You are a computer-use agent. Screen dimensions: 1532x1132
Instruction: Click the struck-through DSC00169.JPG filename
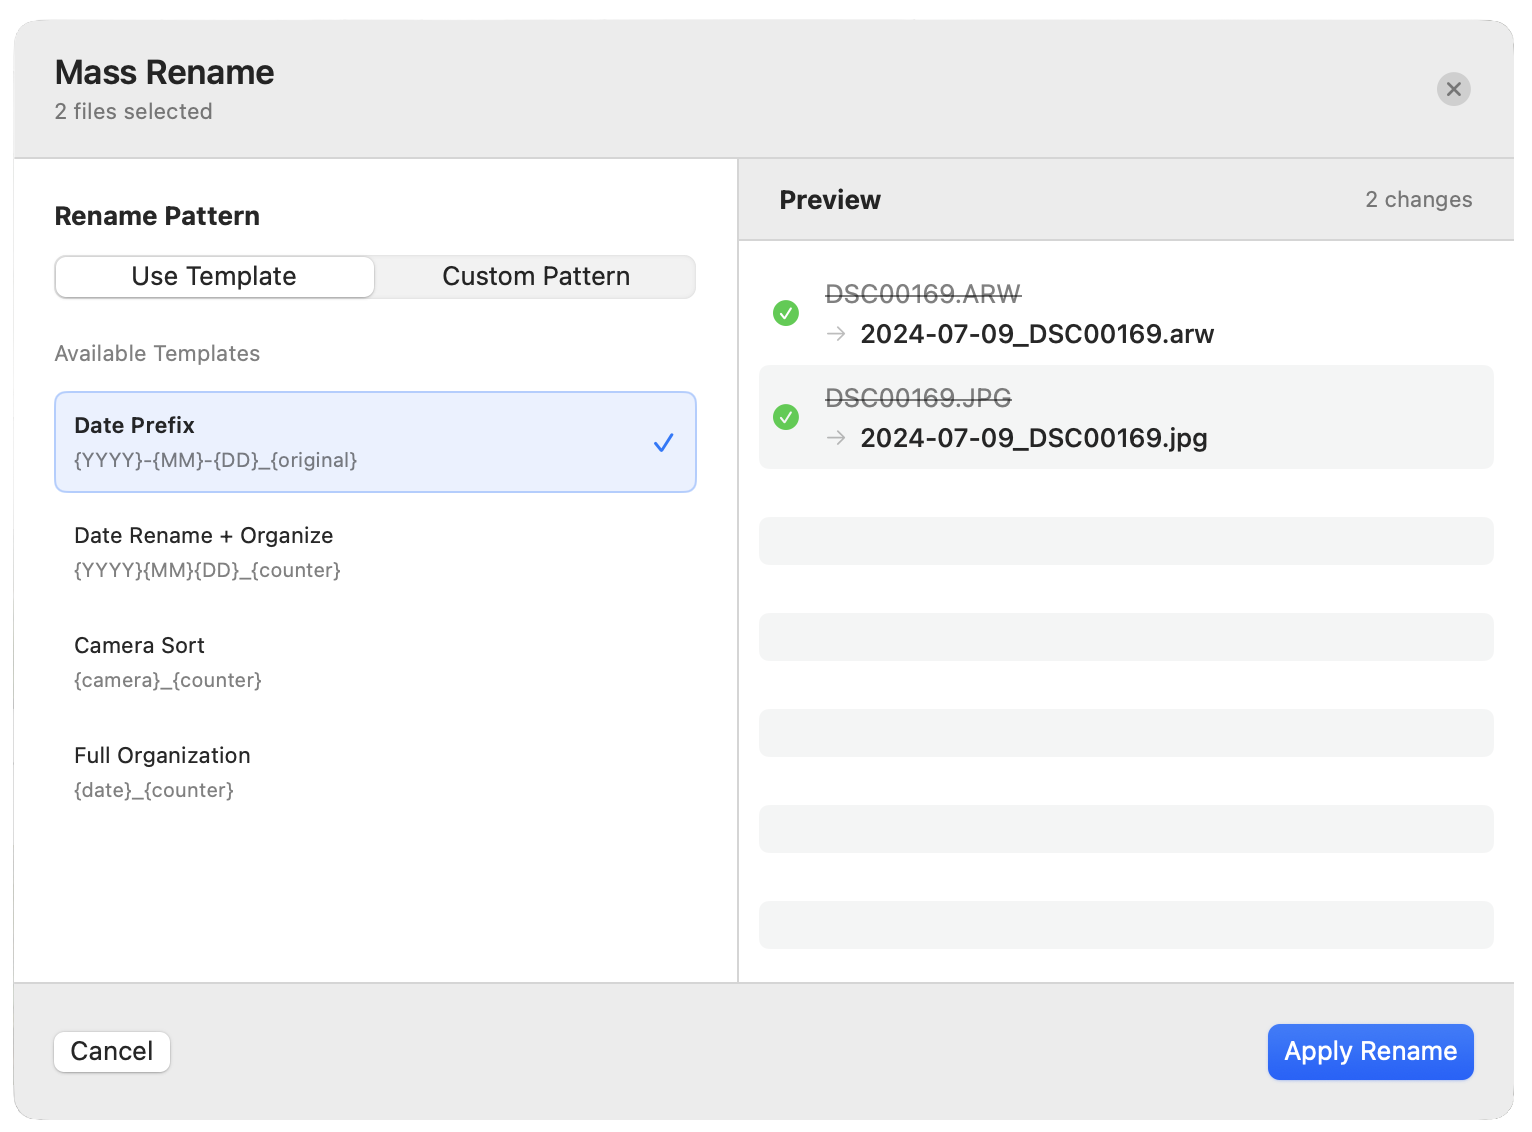[x=918, y=398]
